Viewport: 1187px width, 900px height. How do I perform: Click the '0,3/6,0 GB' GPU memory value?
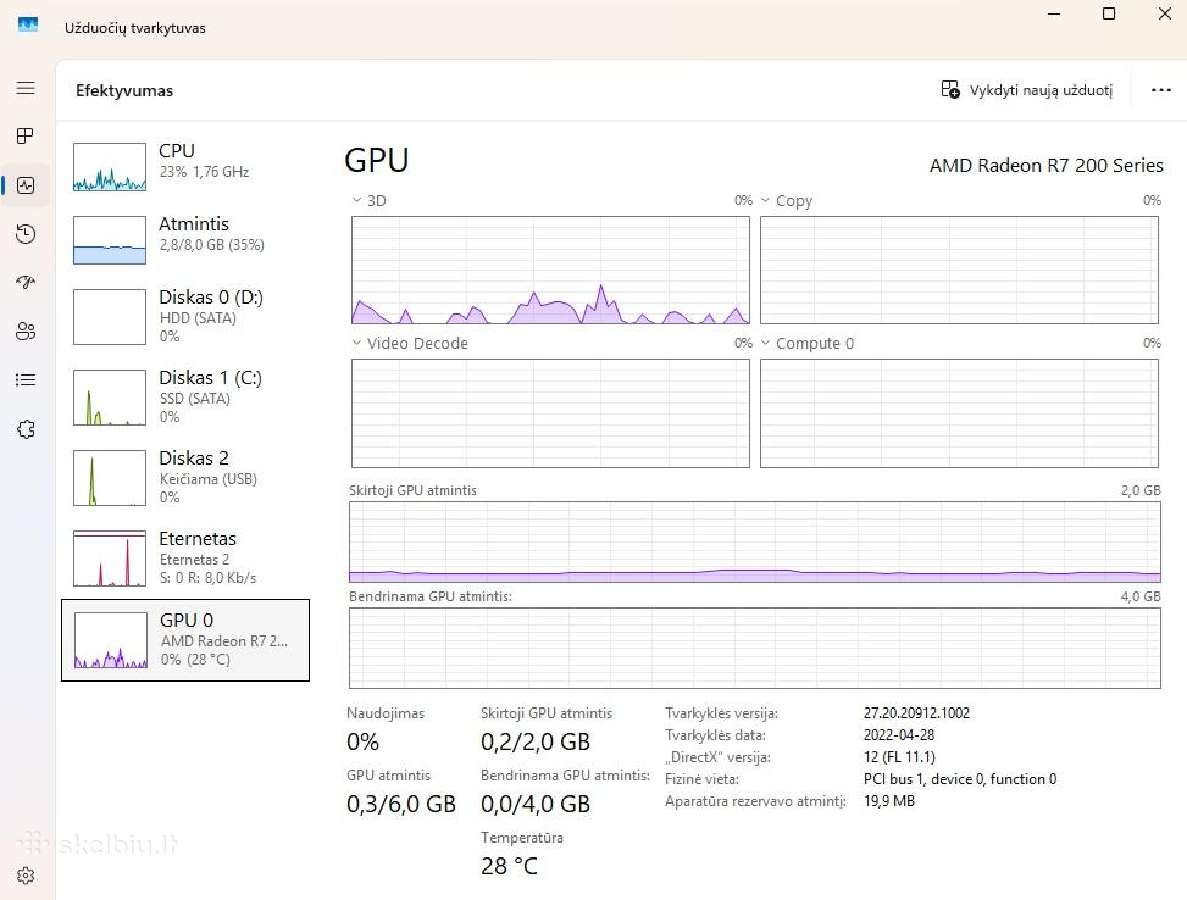(401, 804)
